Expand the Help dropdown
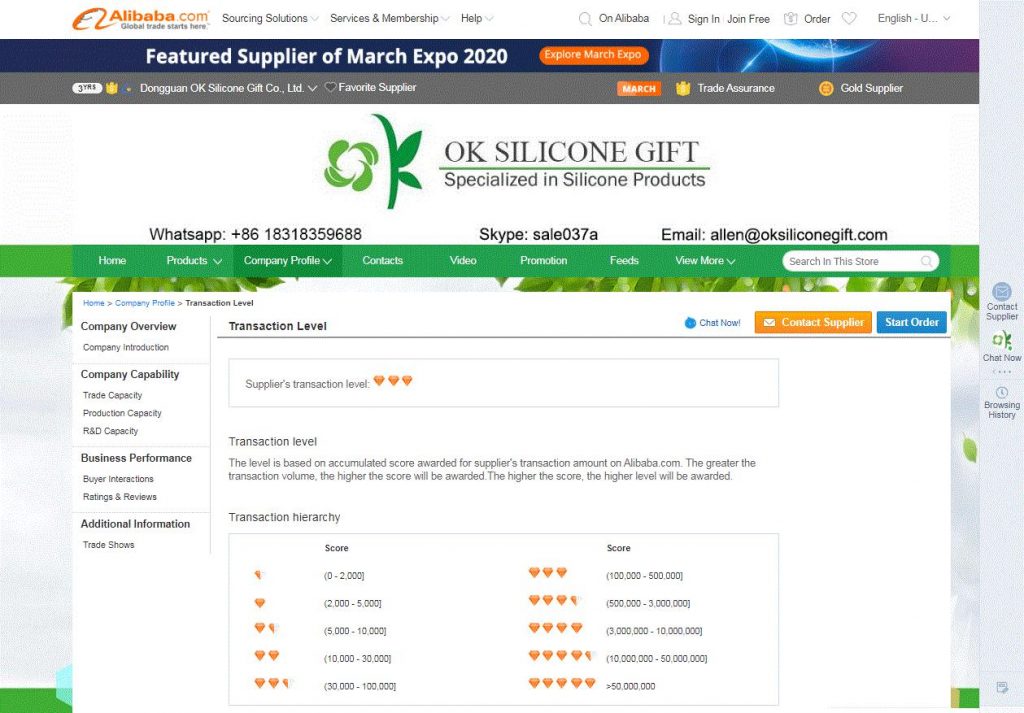The height and width of the screenshot is (713, 1024). click(x=477, y=18)
